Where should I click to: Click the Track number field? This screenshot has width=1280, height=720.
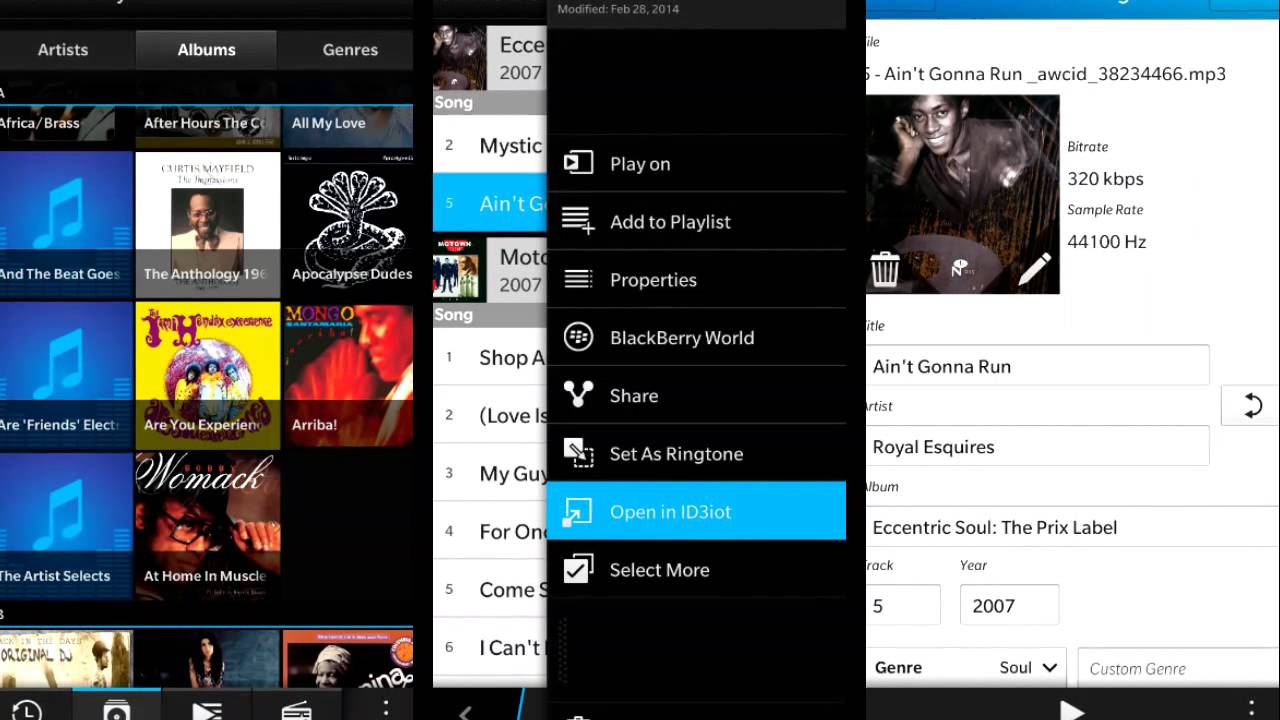[903, 605]
